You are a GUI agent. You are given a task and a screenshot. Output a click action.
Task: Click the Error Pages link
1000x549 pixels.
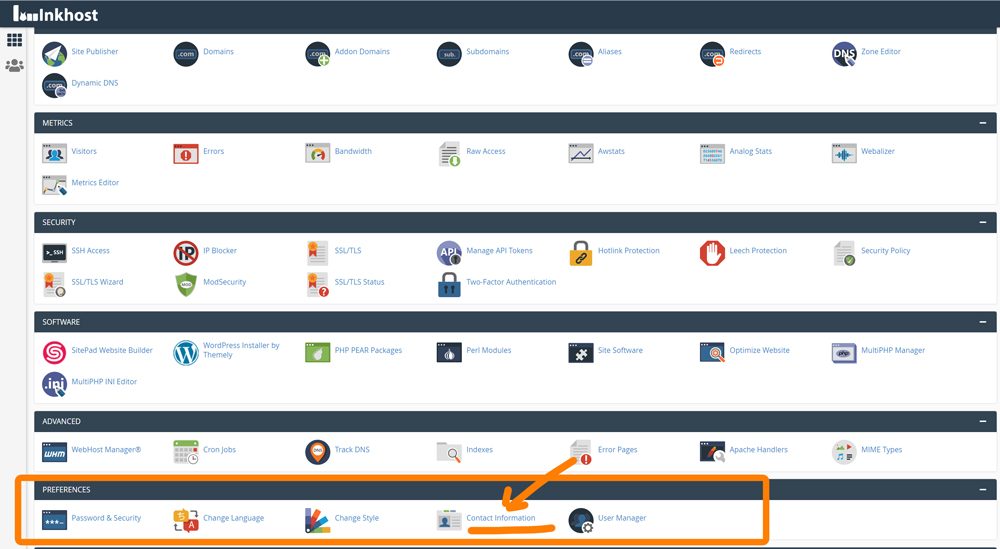coord(617,450)
